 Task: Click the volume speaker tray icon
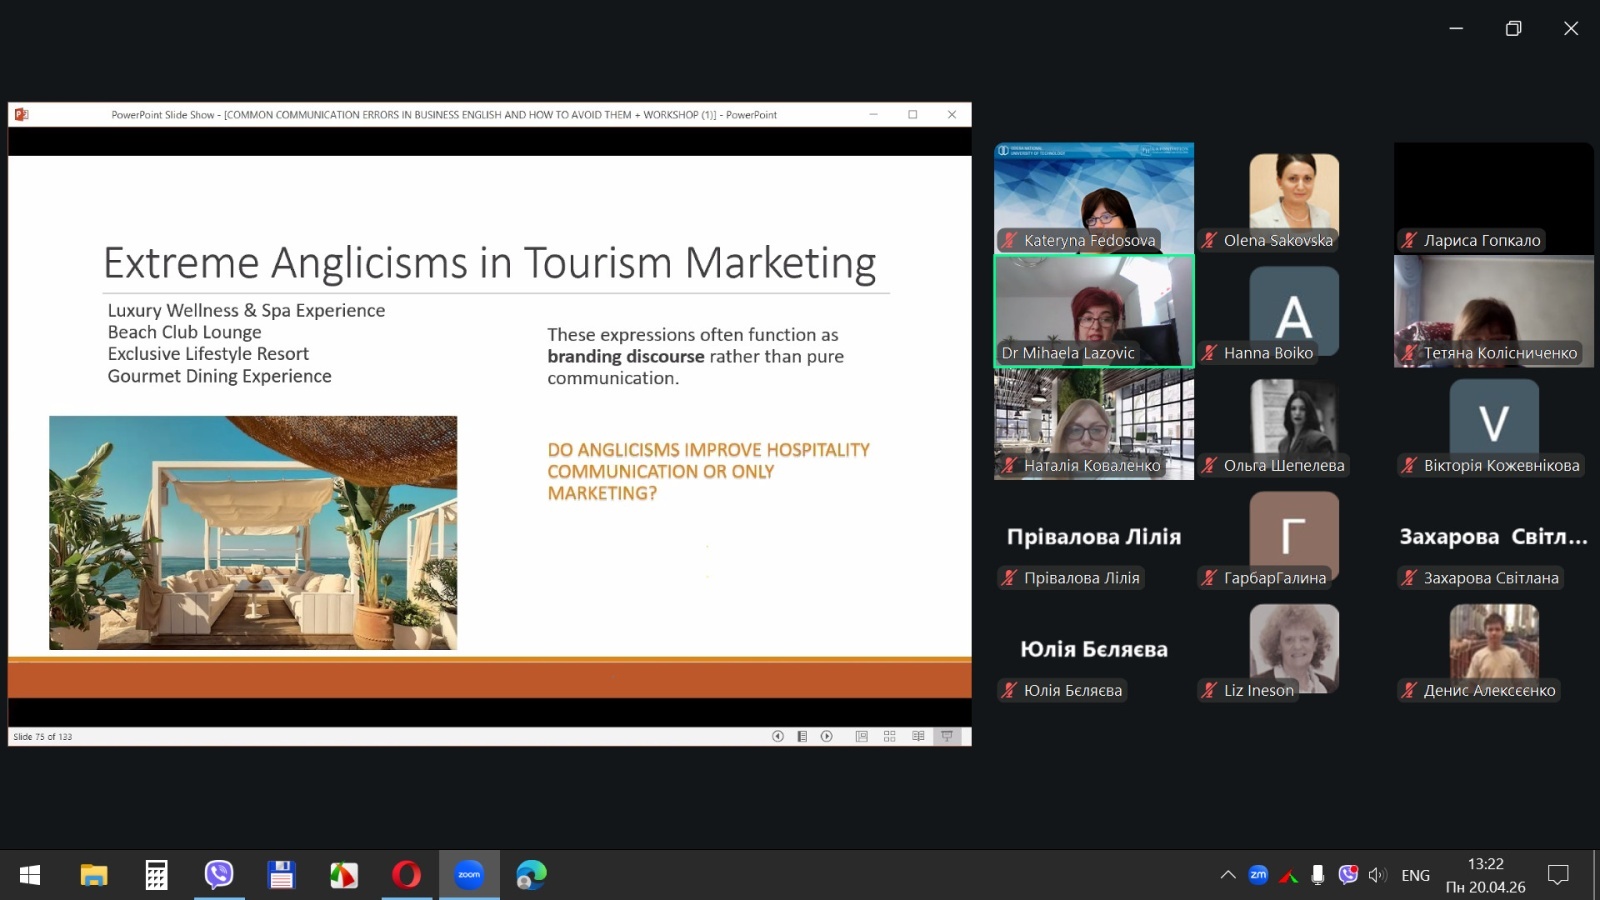tap(1377, 875)
